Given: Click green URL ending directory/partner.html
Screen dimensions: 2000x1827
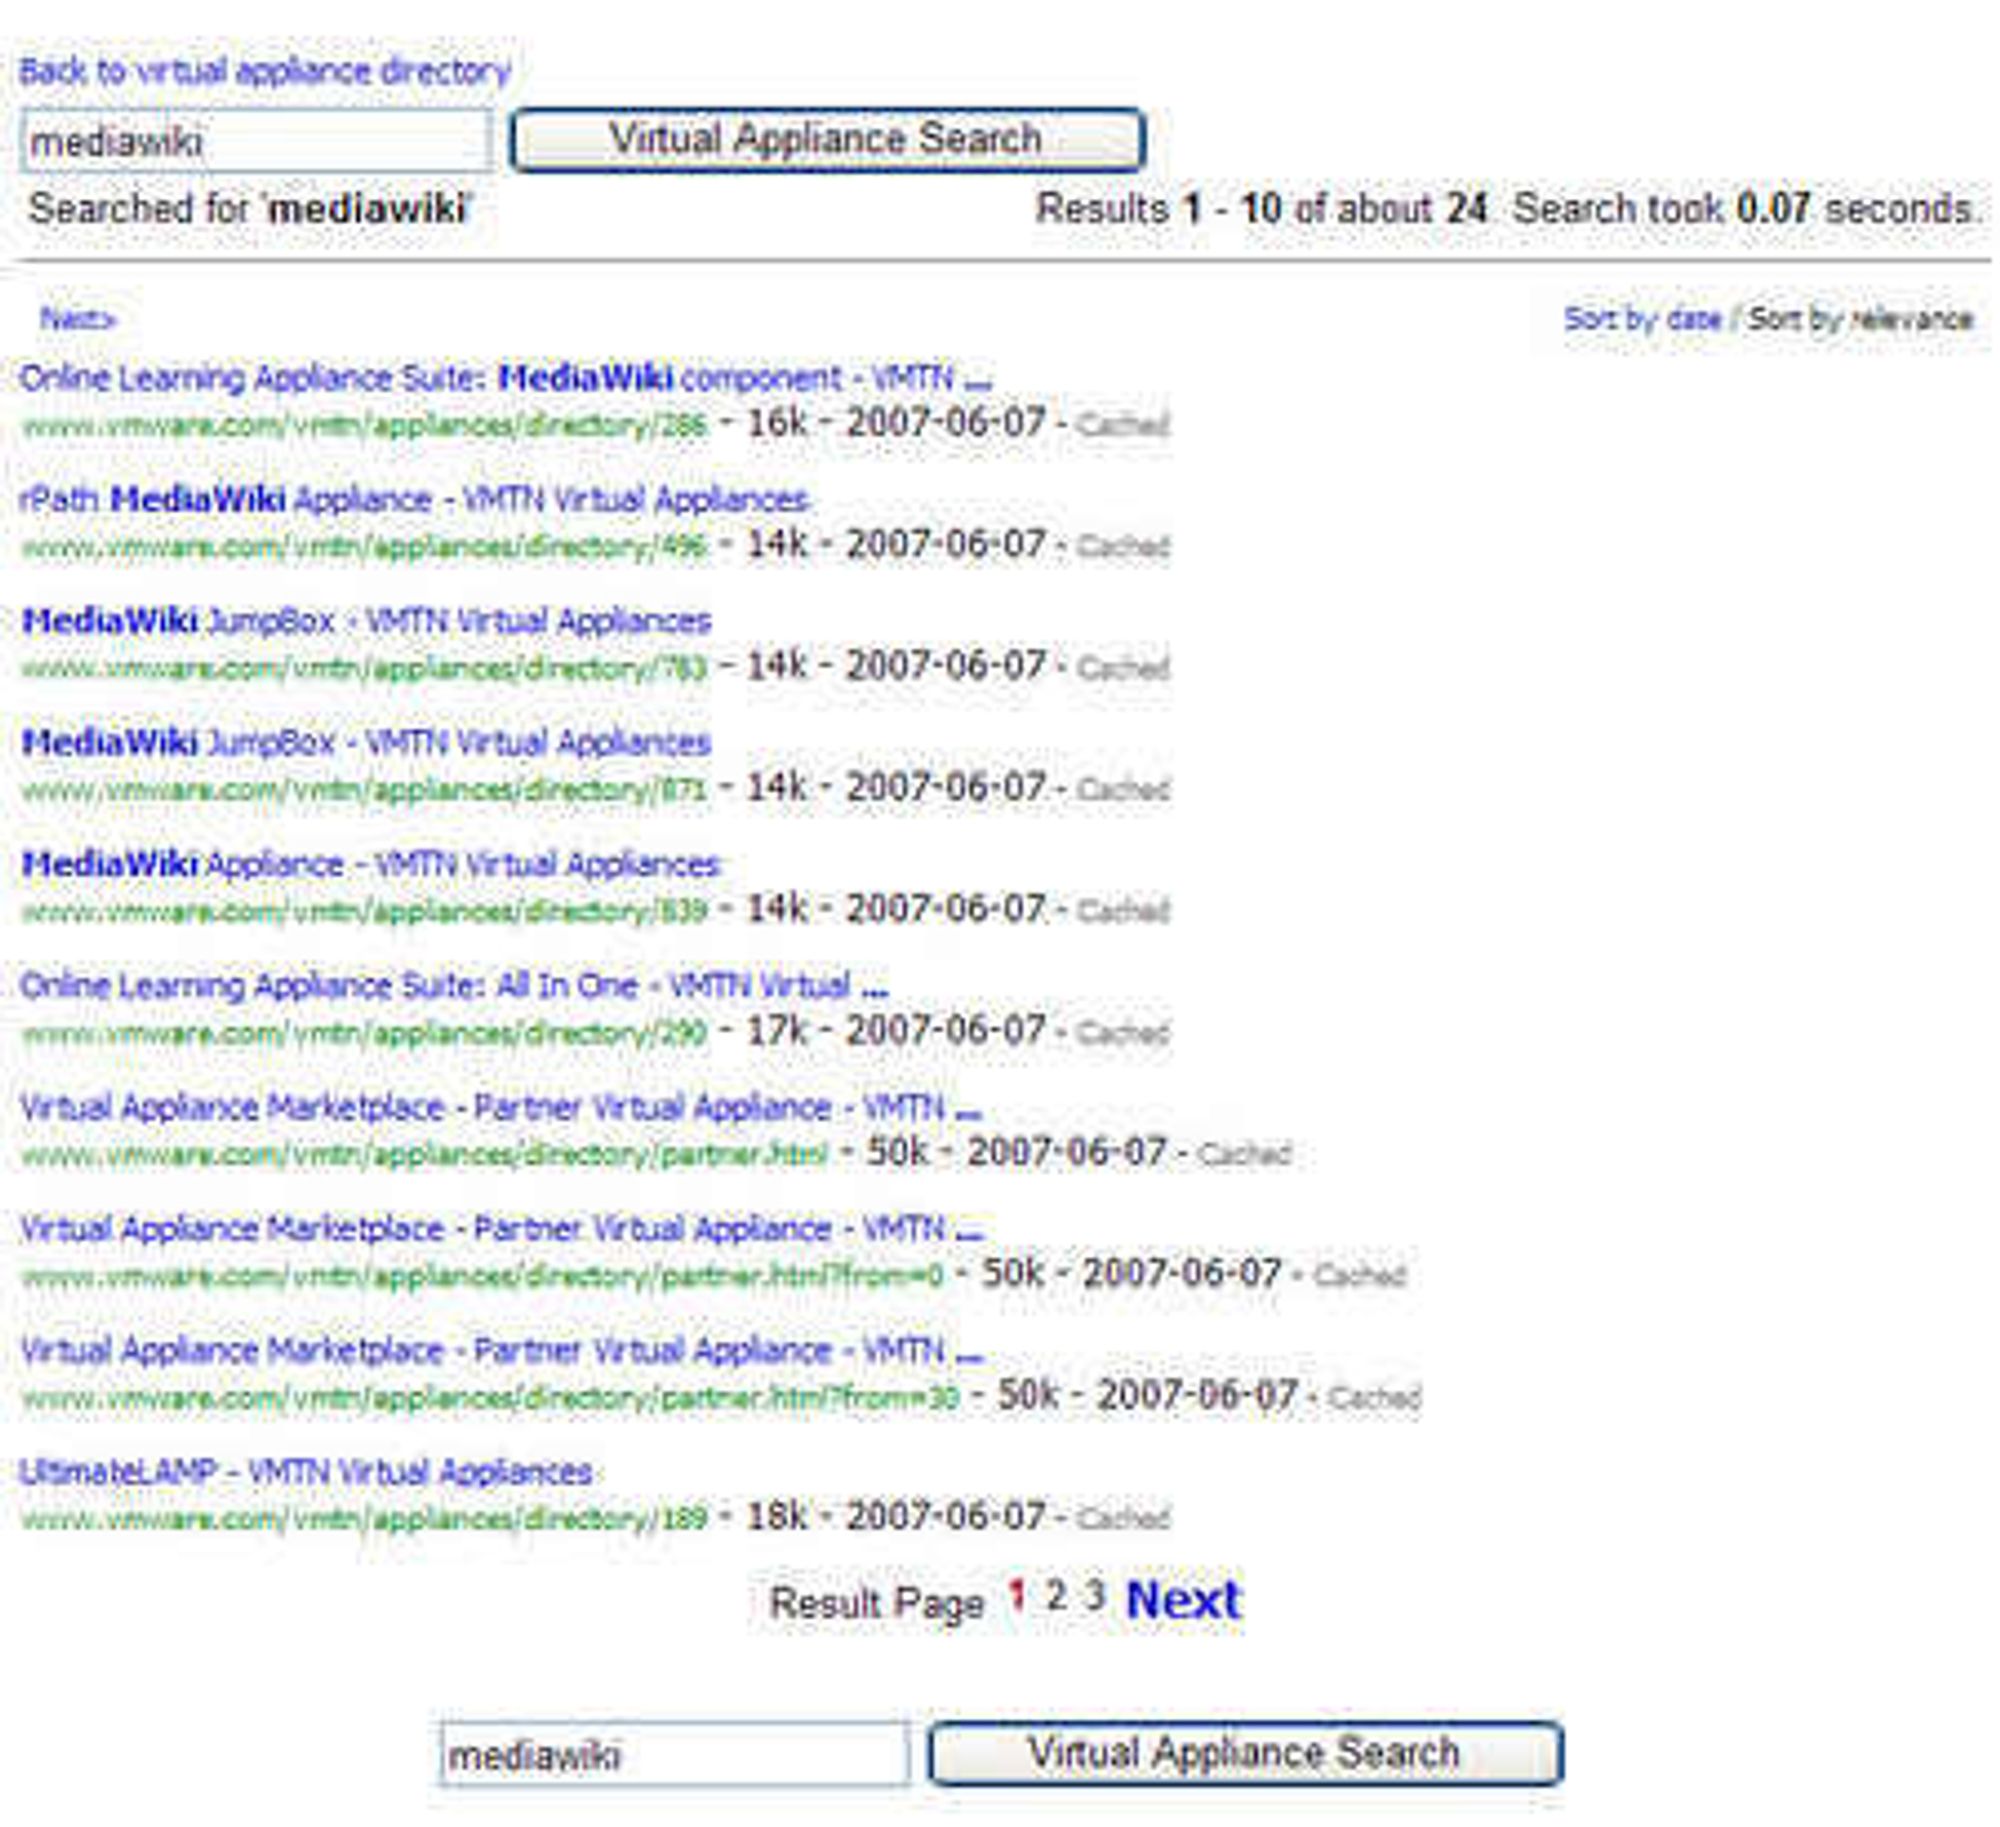Looking at the screenshot, I should tap(424, 1155).
